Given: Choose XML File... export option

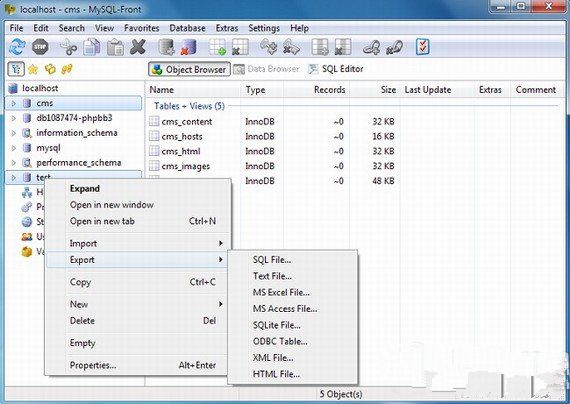Looking at the screenshot, I should pos(273,358).
